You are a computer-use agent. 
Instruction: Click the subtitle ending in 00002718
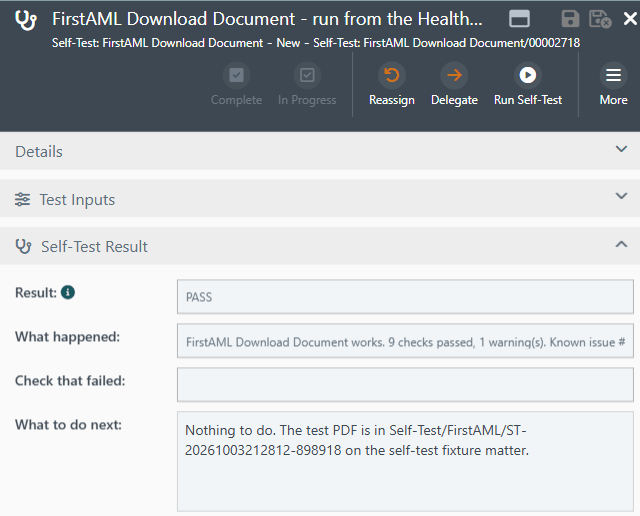click(316, 43)
